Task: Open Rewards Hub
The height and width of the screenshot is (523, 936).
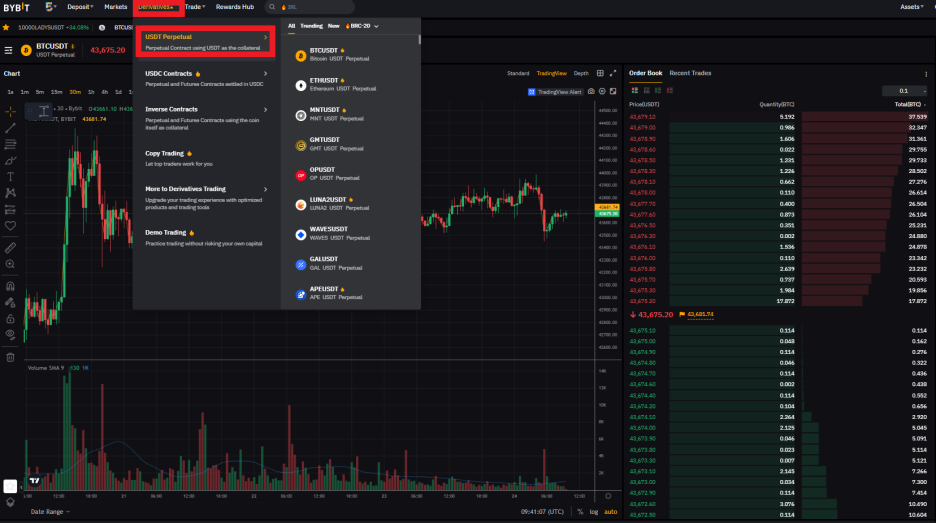Action: (235, 7)
